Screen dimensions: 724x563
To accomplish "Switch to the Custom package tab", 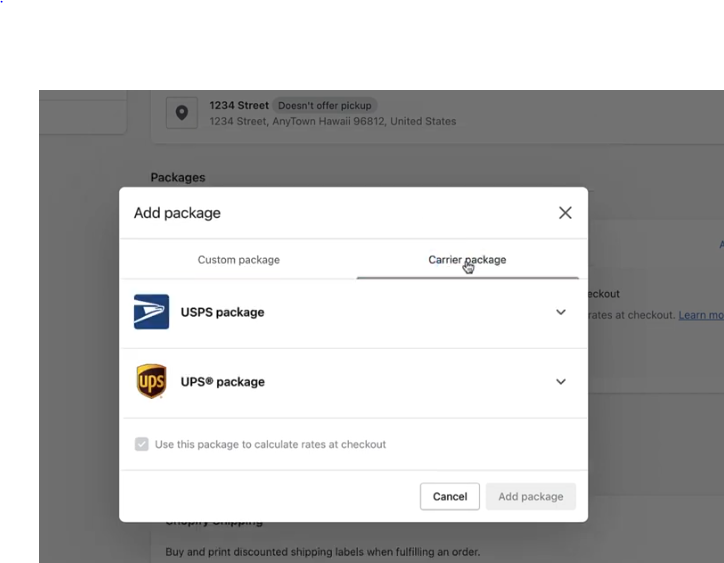I will click(239, 260).
